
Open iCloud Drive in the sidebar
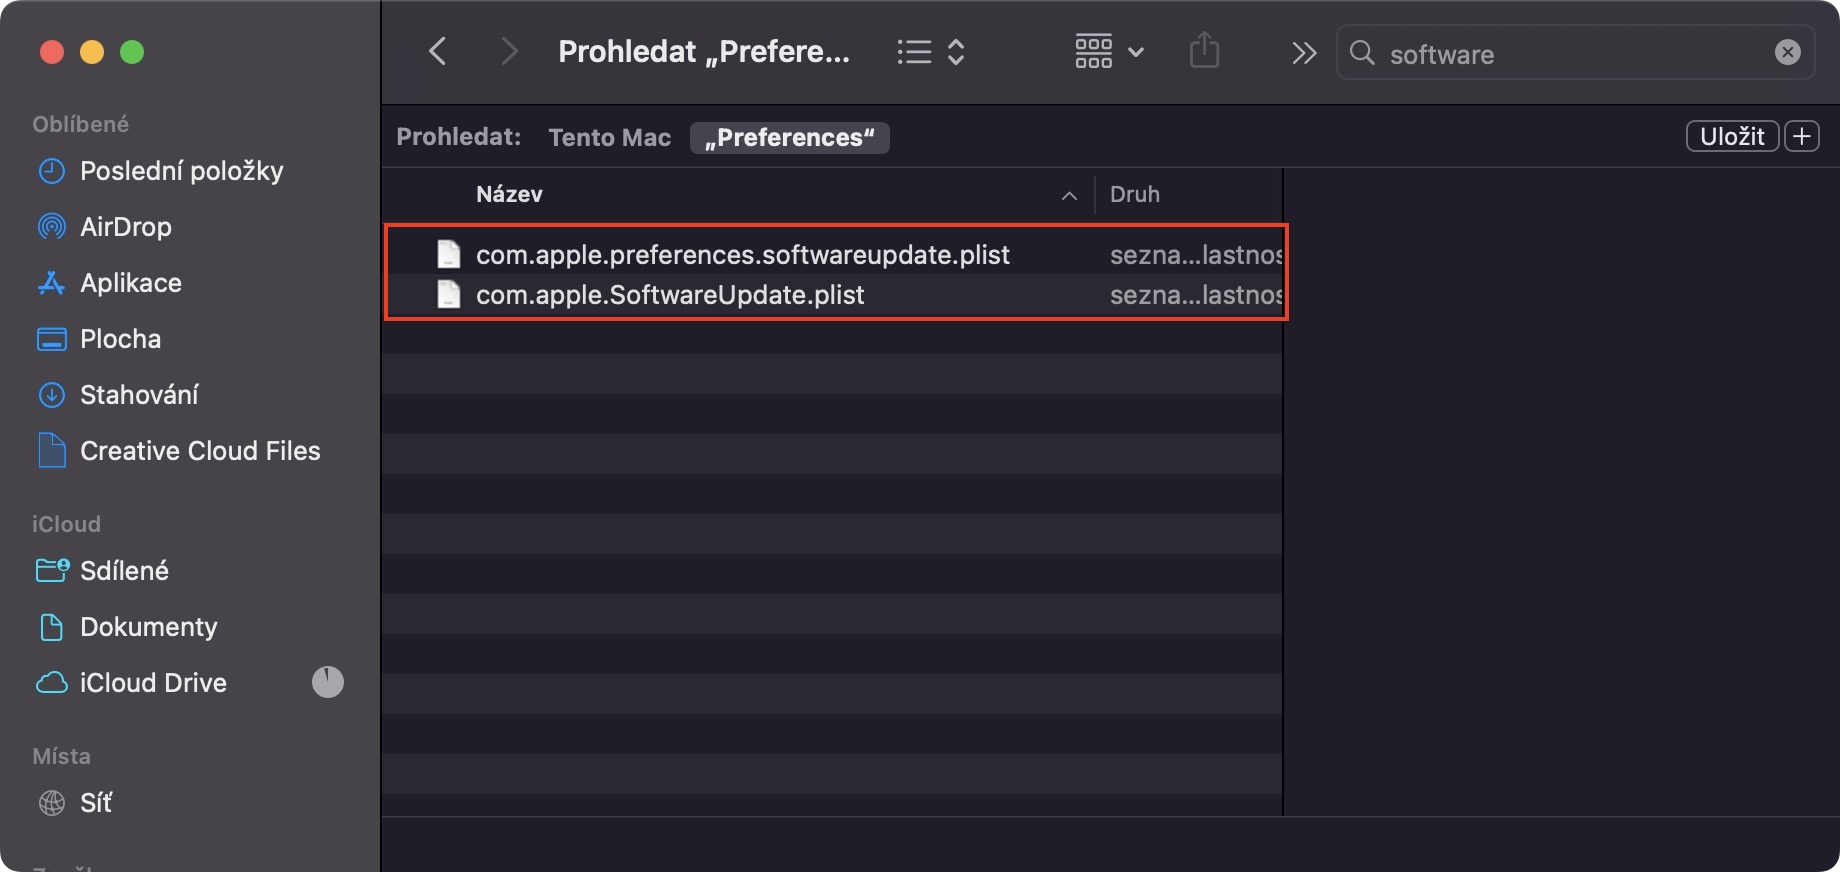pyautogui.click(x=153, y=683)
